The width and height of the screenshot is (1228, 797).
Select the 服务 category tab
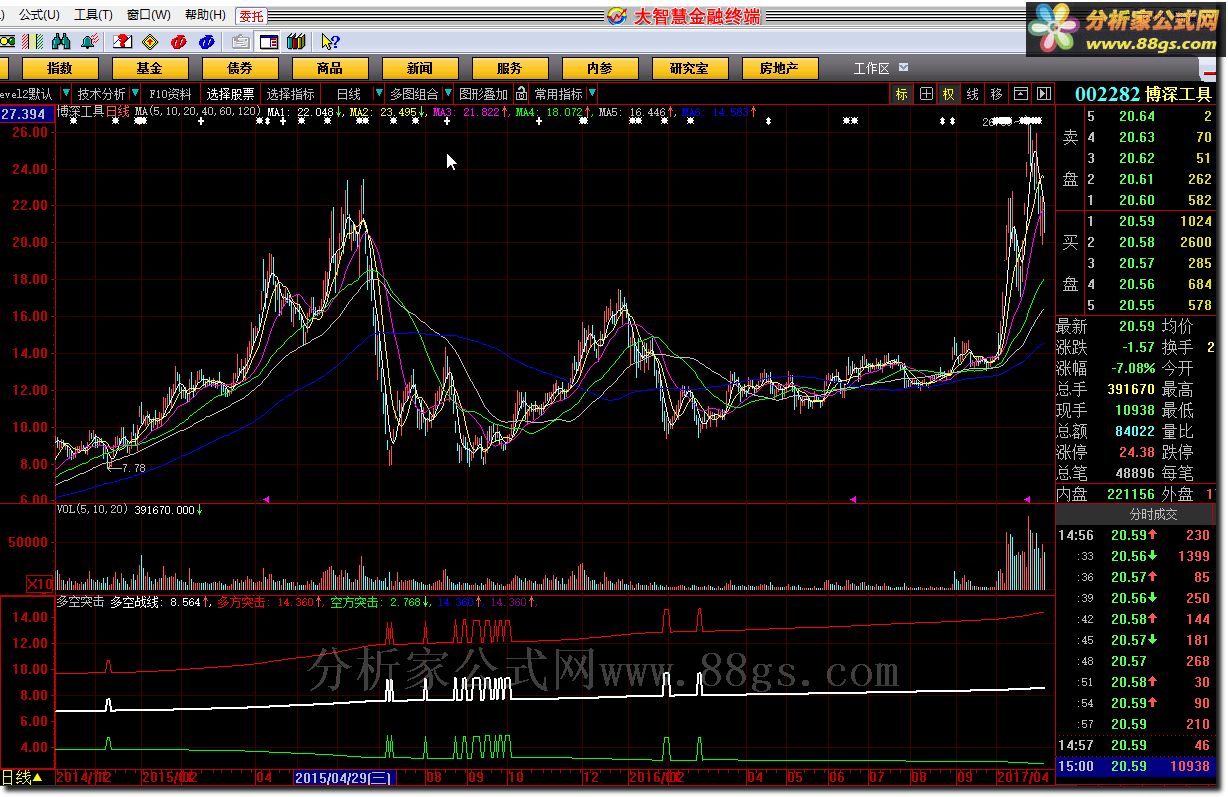[x=509, y=68]
